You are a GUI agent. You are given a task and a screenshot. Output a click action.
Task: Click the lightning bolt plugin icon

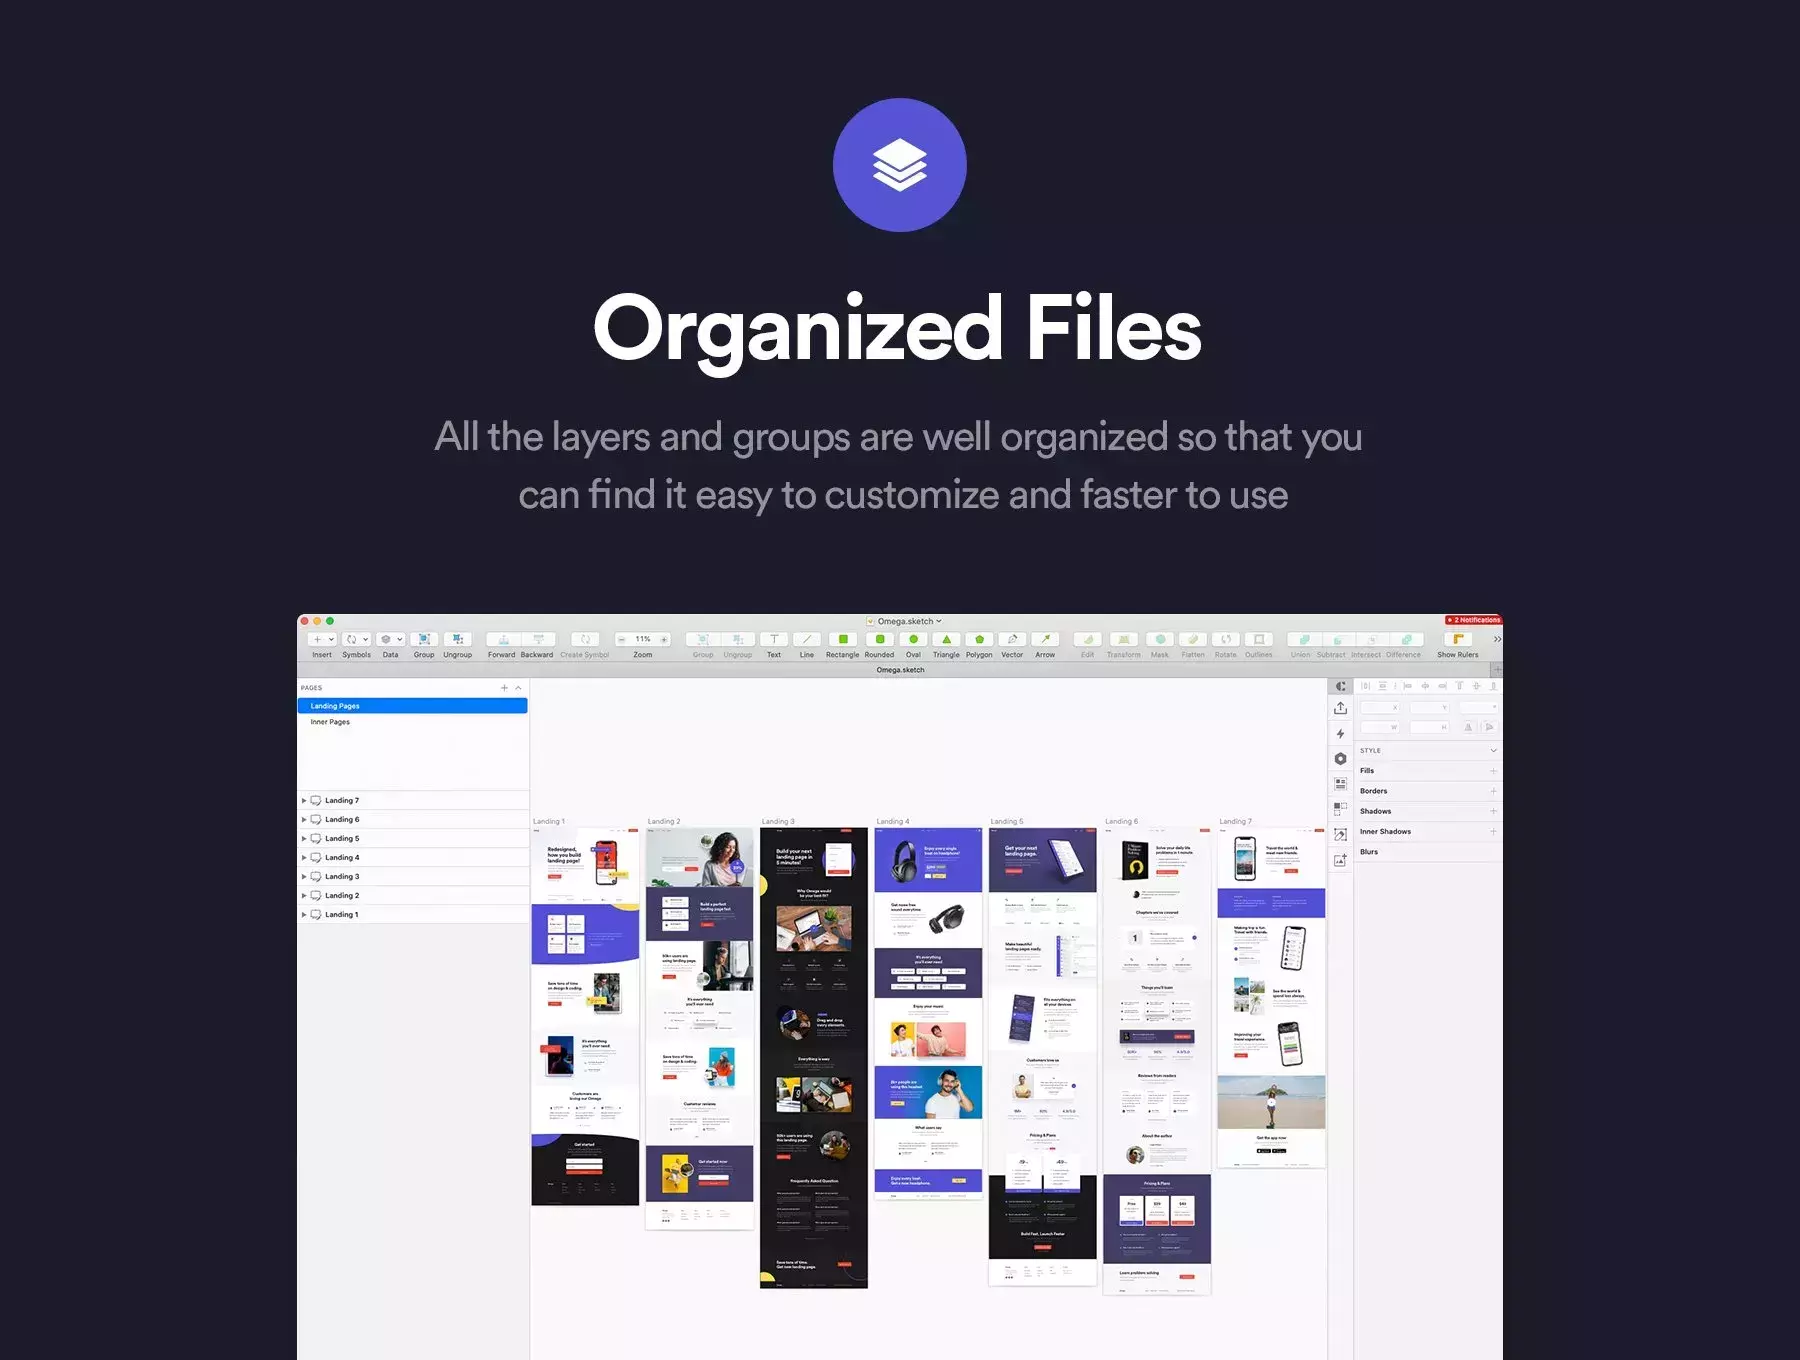tap(1341, 733)
